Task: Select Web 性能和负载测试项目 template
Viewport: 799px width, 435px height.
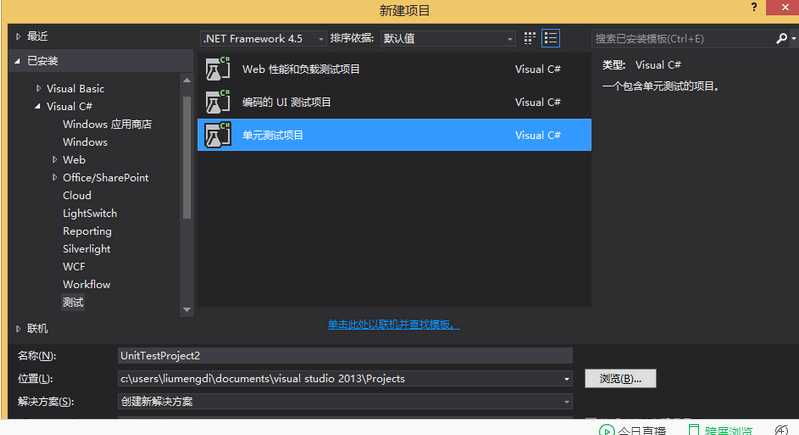Action: coord(394,69)
